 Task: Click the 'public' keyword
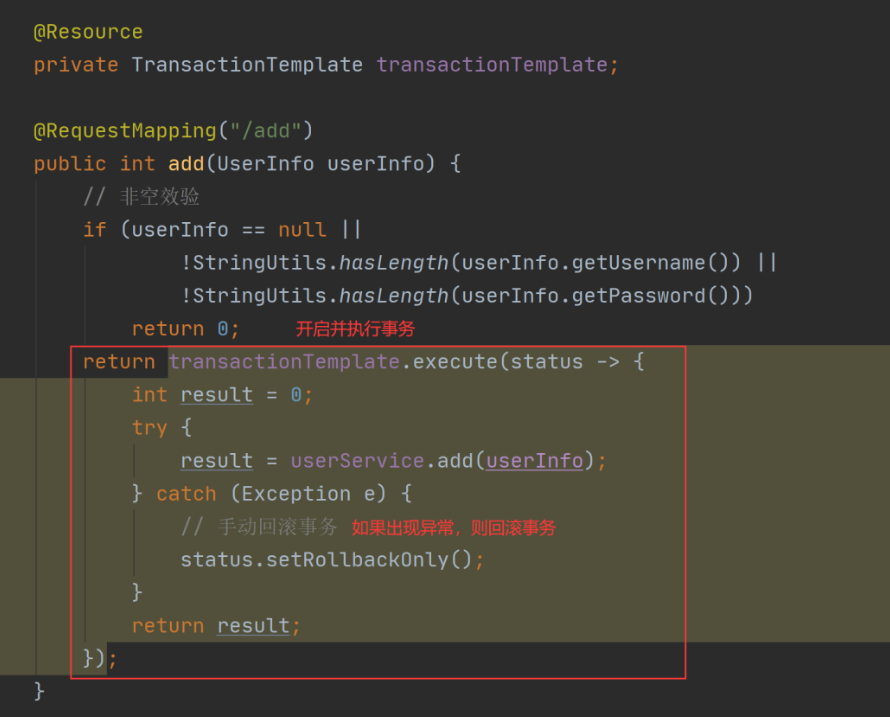pyautogui.click(x=70, y=164)
